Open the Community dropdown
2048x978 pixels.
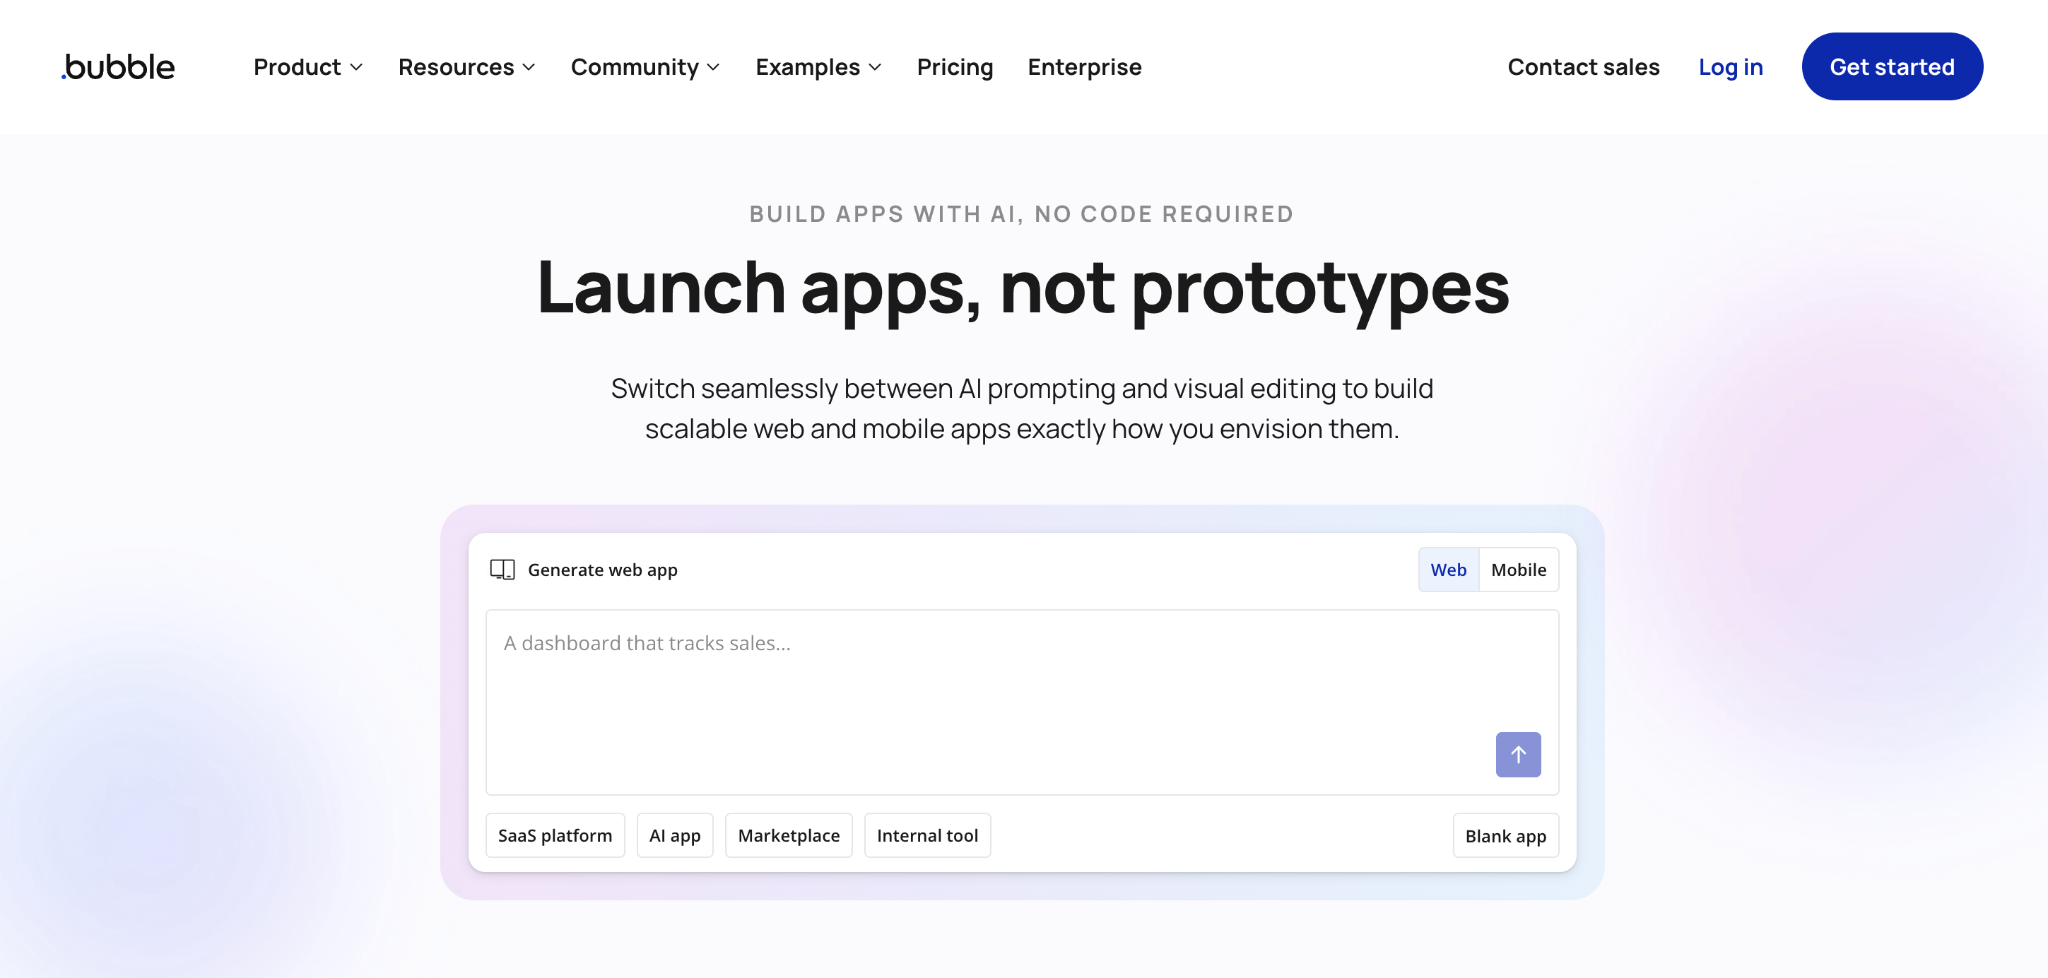(644, 67)
